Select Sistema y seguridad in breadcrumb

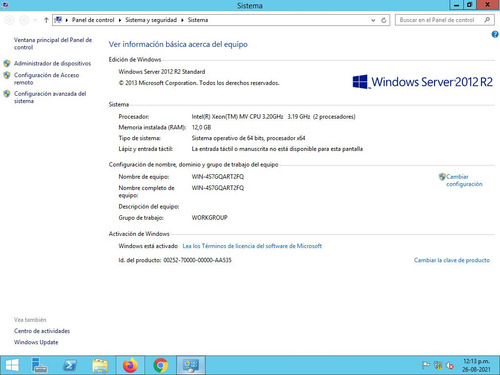click(151, 20)
